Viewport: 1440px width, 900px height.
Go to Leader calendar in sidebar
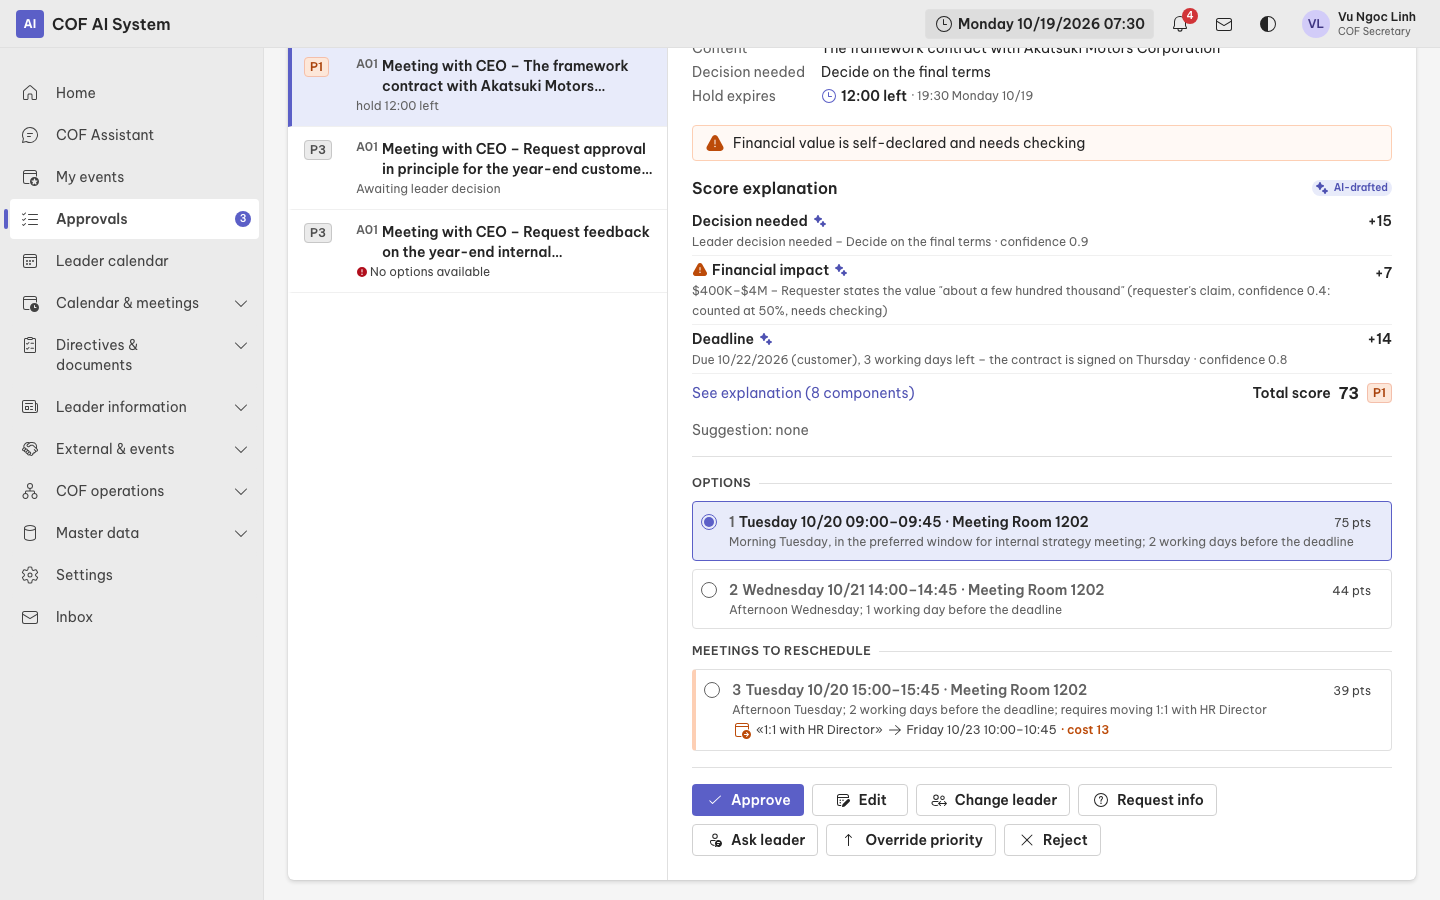pos(134,261)
